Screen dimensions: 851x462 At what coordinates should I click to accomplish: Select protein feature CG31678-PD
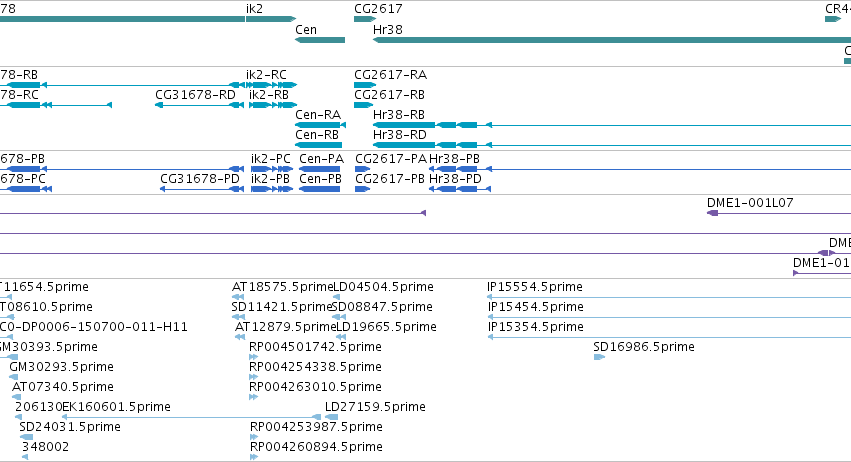tap(200, 179)
